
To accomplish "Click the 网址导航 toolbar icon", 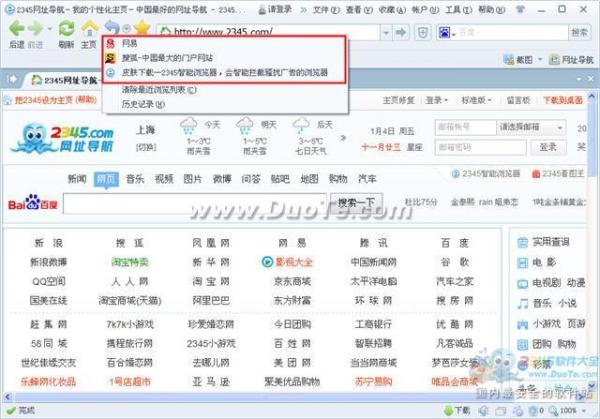I will tap(554, 60).
